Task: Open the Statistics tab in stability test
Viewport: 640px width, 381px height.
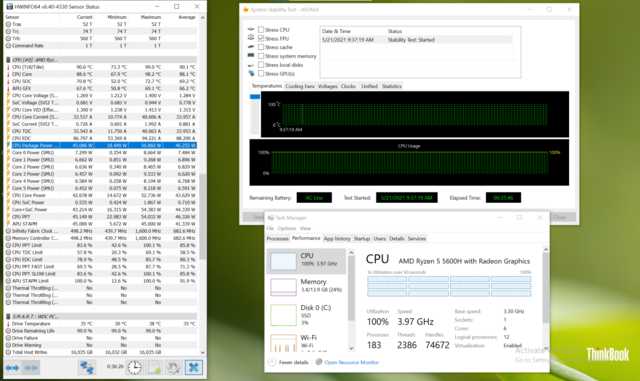Action: (392, 86)
